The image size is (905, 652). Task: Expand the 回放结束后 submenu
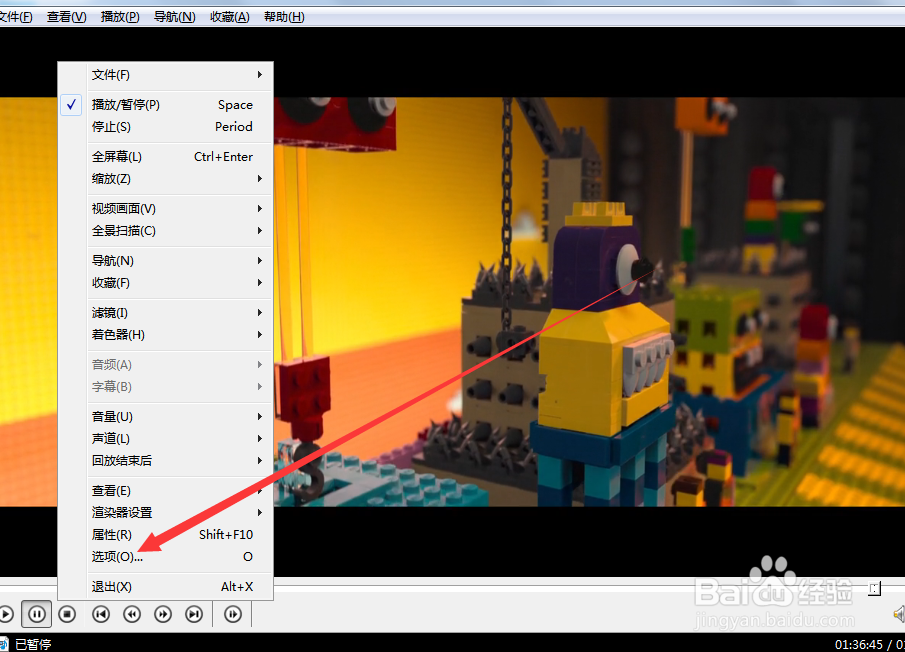[x=166, y=460]
